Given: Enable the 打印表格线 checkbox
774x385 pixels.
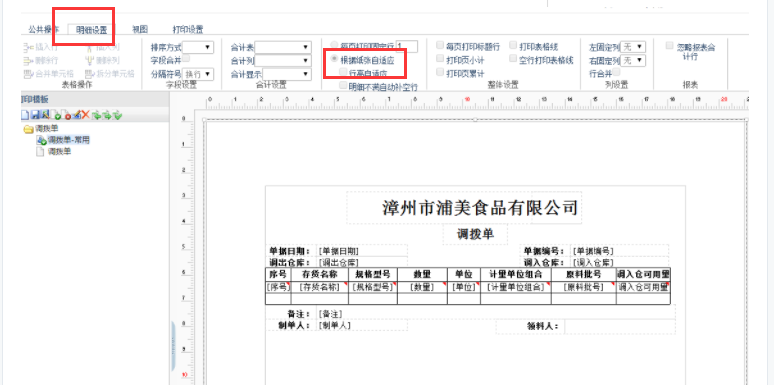Looking at the screenshot, I should [513, 46].
